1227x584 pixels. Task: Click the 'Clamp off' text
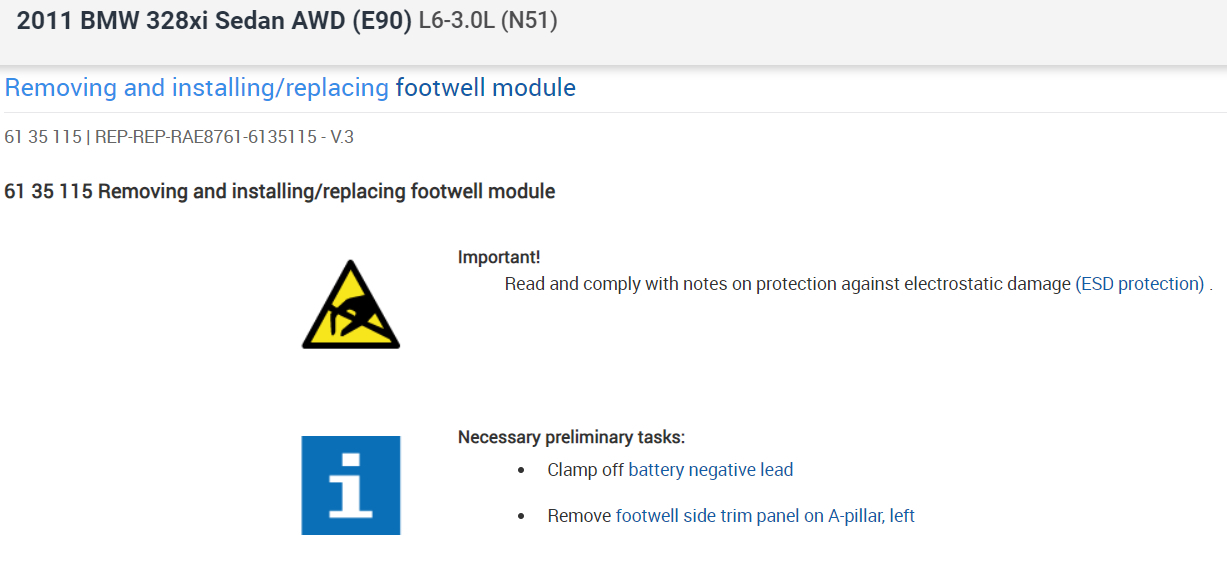pos(585,470)
